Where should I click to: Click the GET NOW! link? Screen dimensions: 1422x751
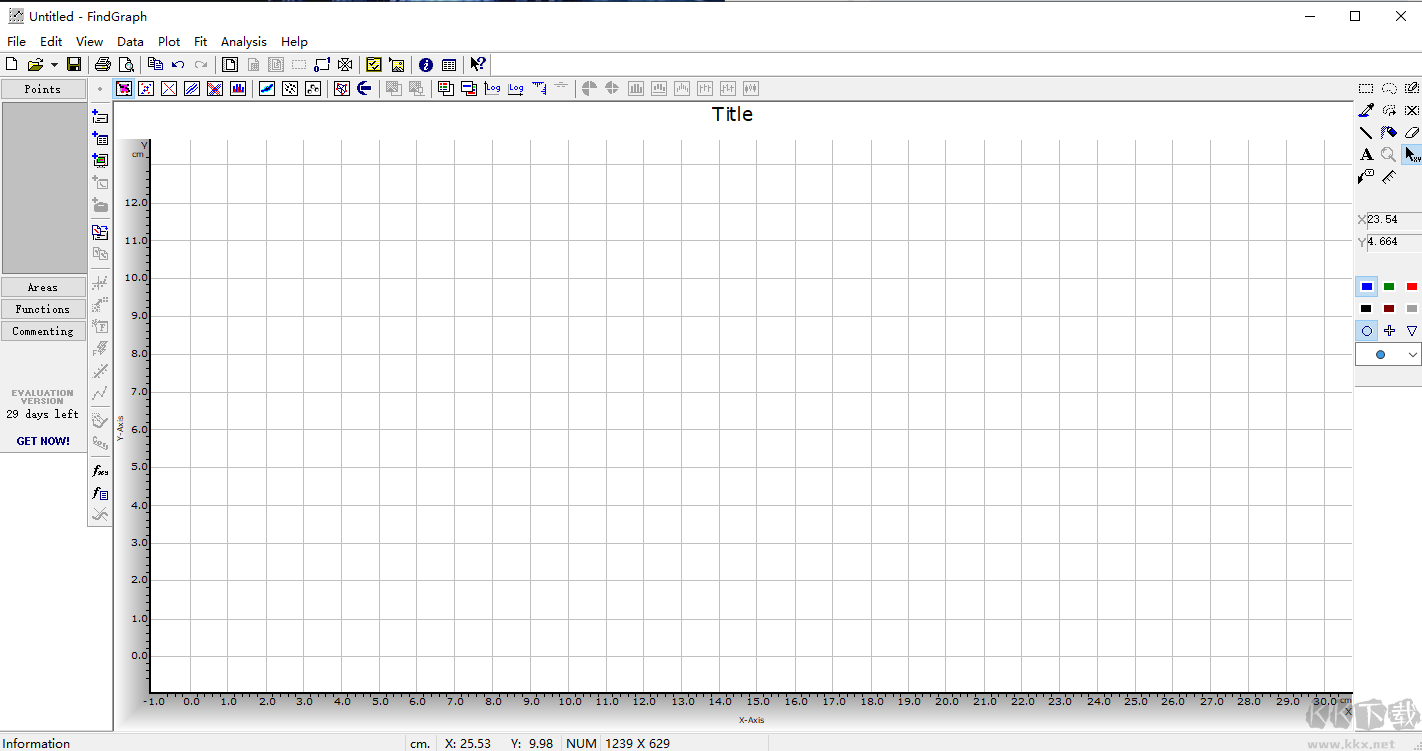coord(43,441)
